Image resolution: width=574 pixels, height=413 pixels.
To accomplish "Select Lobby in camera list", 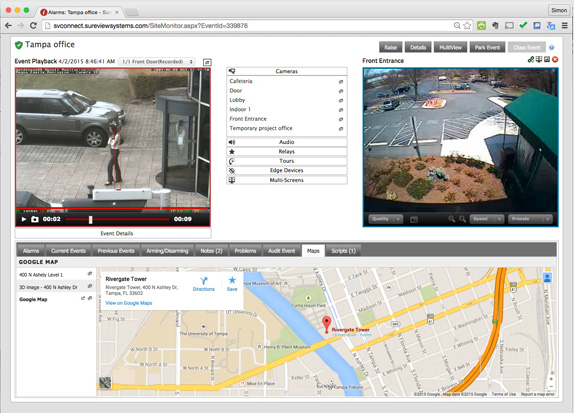I will click(237, 100).
